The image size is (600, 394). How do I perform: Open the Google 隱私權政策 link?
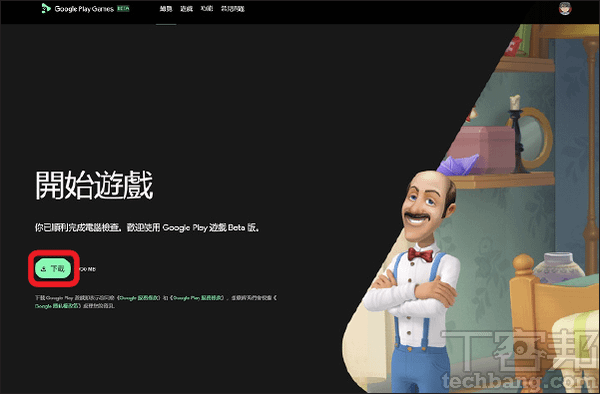(x=57, y=306)
